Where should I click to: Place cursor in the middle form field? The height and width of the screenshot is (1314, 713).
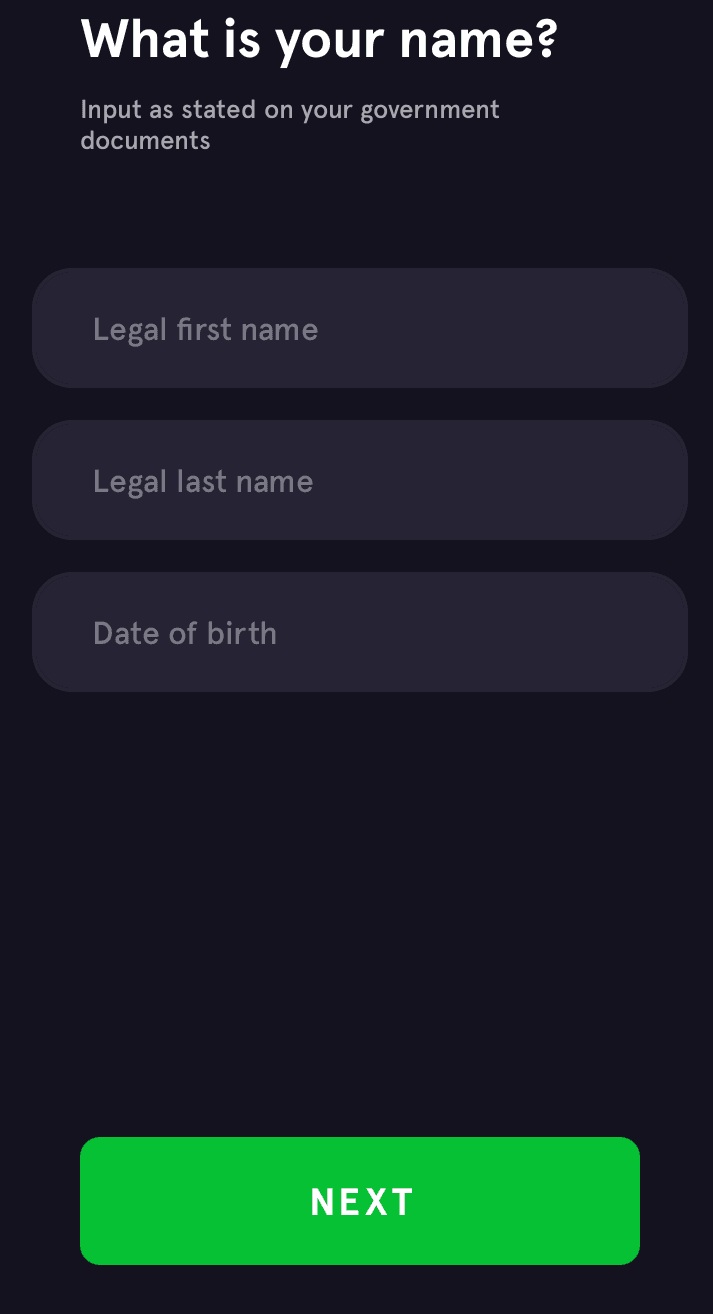(x=360, y=480)
